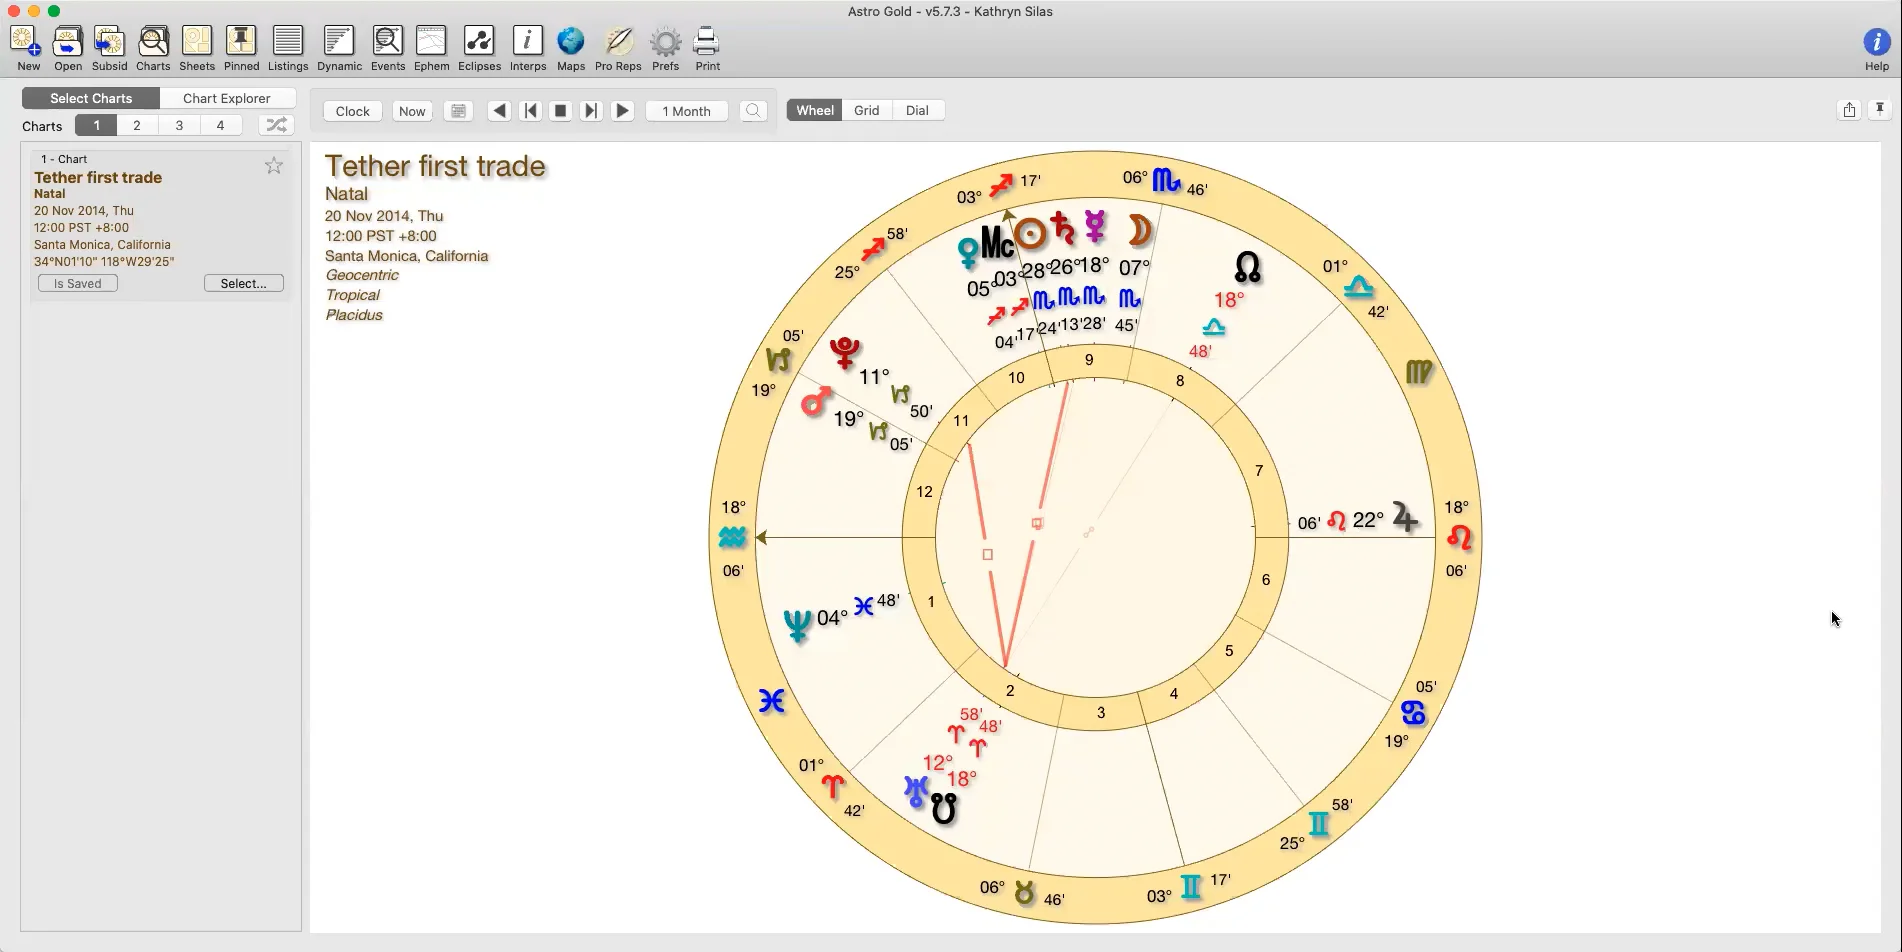Click the Clock button
The image size is (1902, 952).
pyautogui.click(x=352, y=111)
